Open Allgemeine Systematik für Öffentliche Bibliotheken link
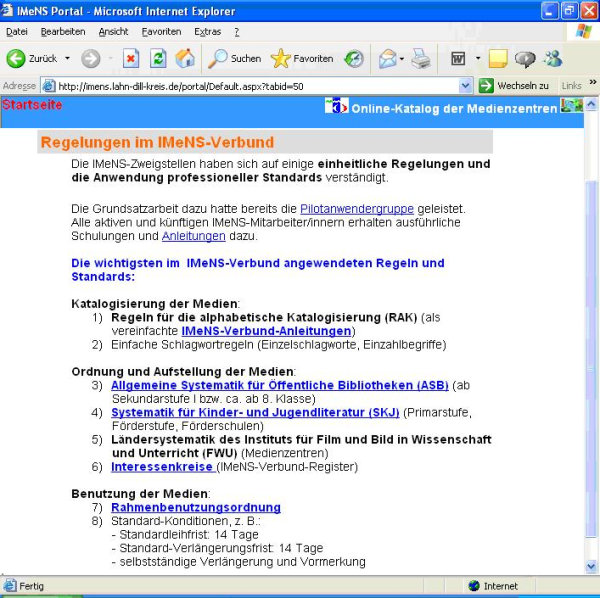The width and height of the screenshot is (600, 598). click(280, 385)
